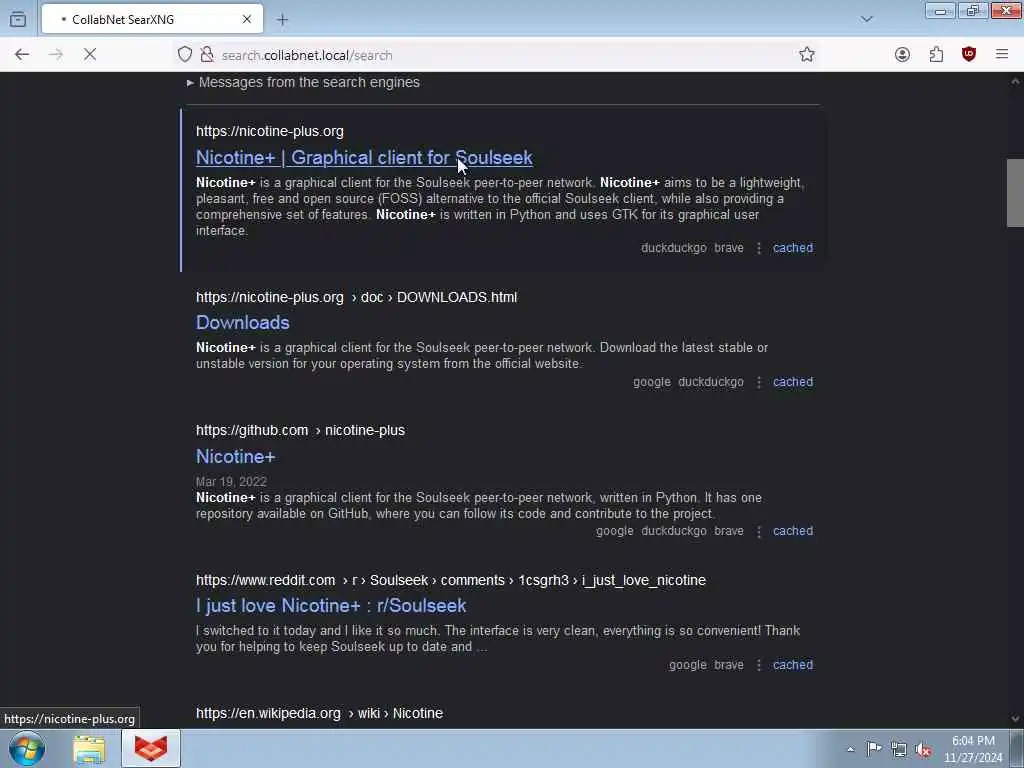Open the Windows Start menu
1024x768 pixels.
point(27,748)
